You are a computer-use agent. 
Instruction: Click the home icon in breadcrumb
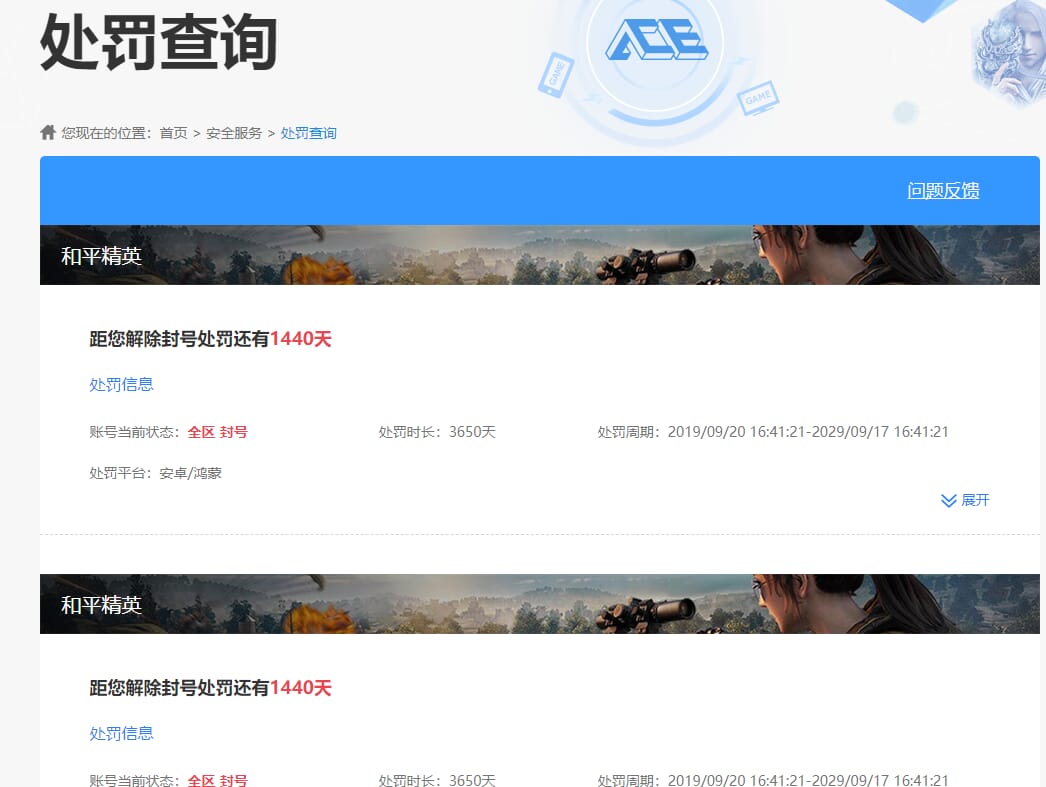pyautogui.click(x=47, y=133)
